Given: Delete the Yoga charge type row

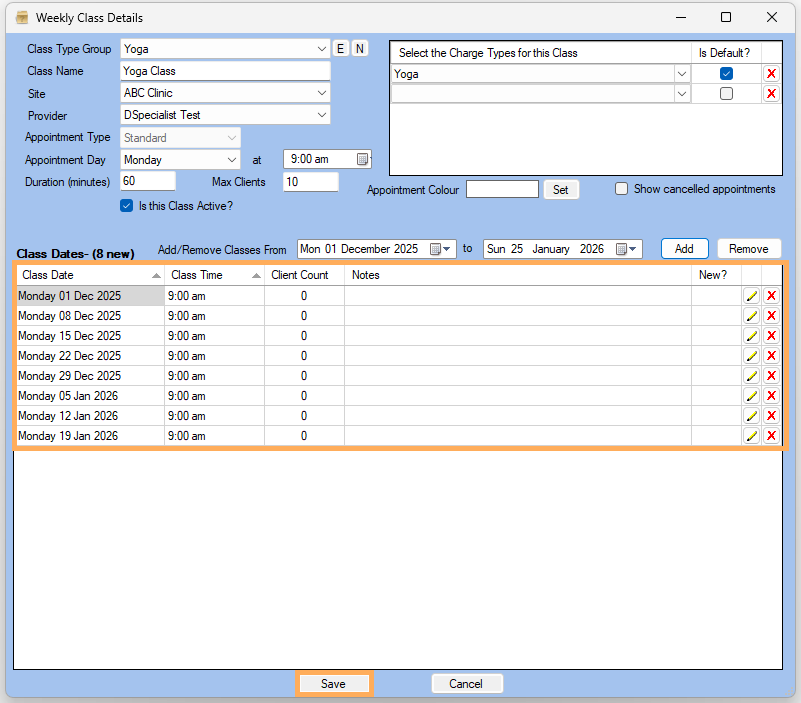Looking at the screenshot, I should 771,74.
